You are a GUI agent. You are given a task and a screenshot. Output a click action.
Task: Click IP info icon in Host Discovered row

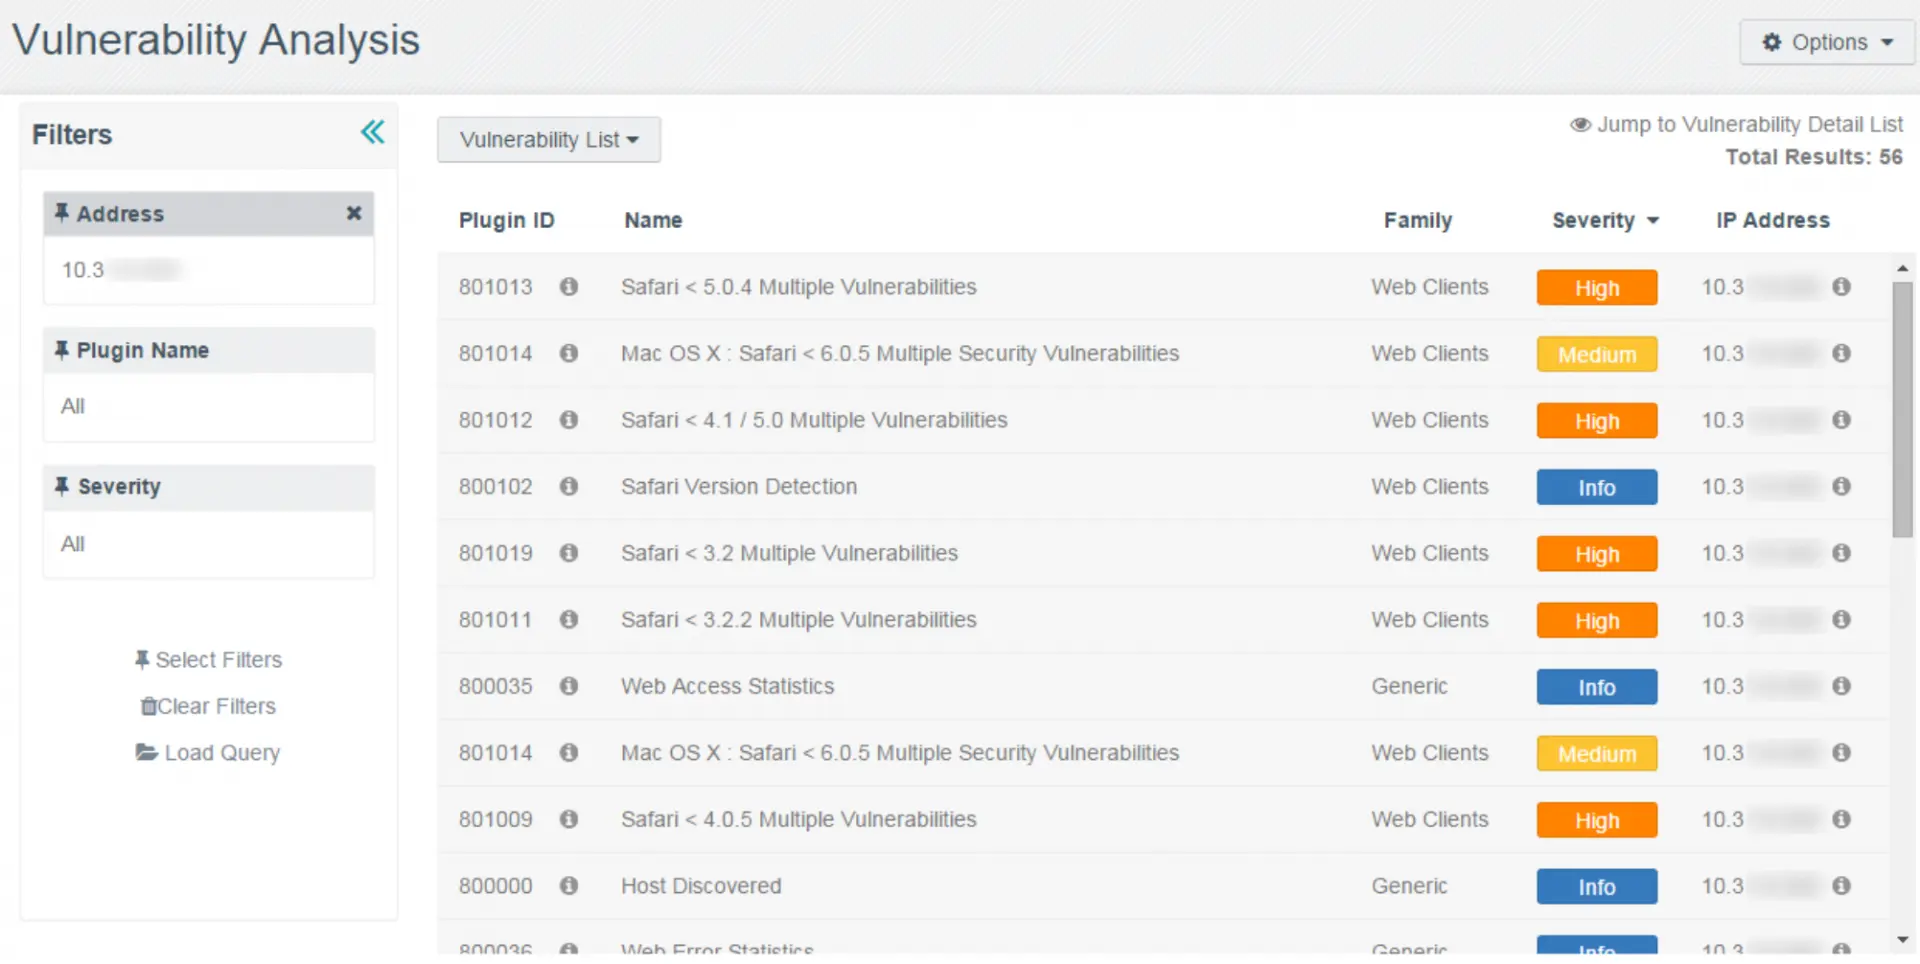coord(1841,886)
